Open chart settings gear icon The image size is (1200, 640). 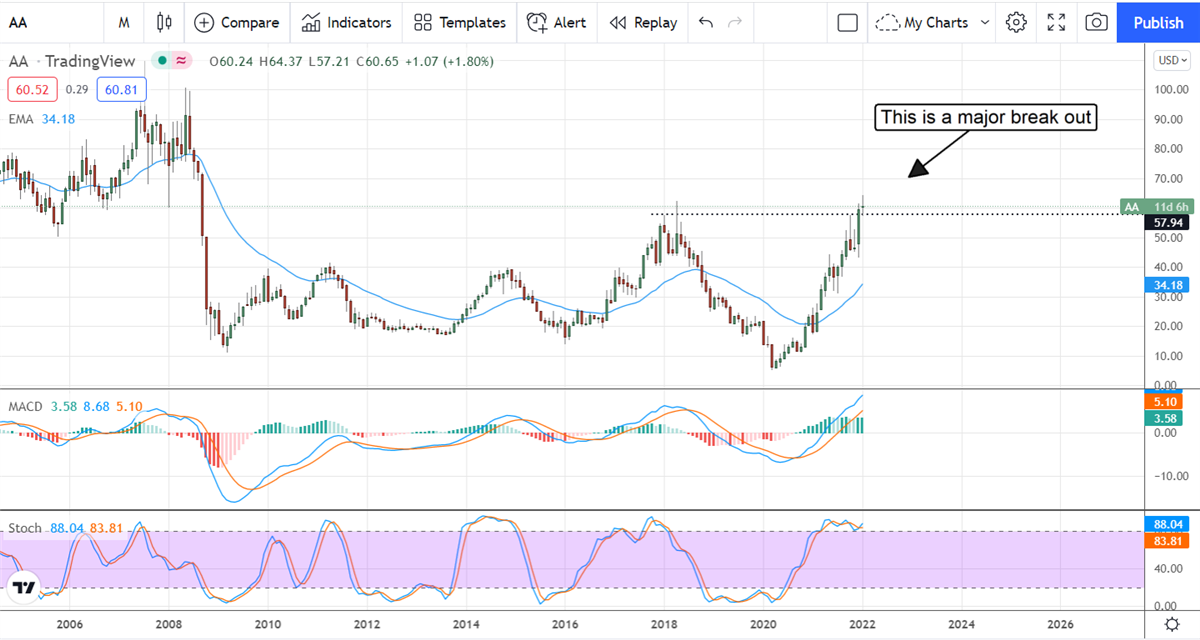click(1016, 22)
